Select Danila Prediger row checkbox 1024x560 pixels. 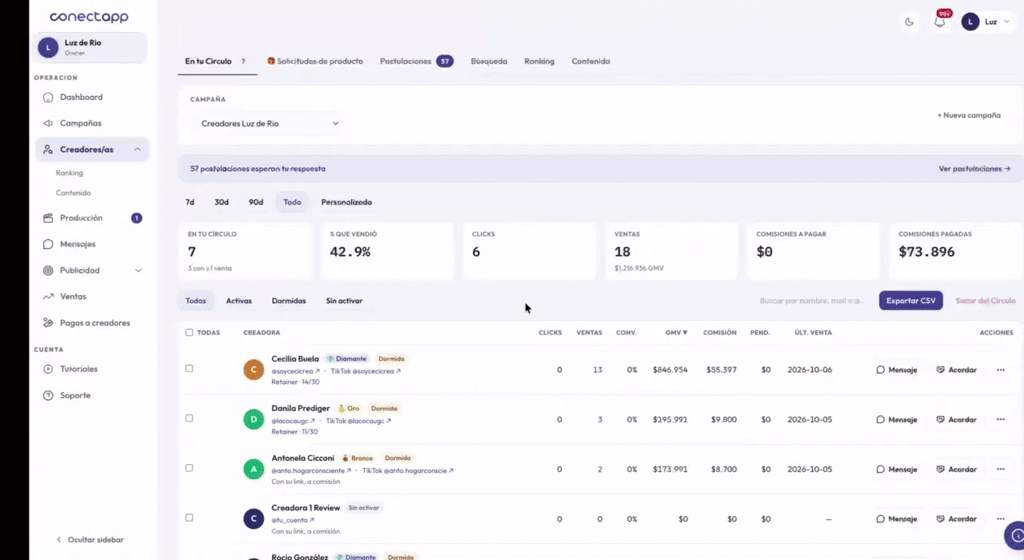click(x=189, y=418)
